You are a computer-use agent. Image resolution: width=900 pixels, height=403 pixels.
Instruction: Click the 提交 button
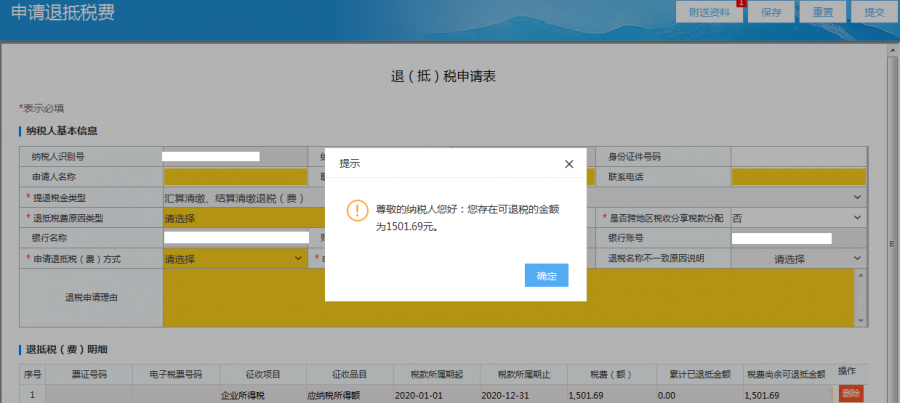[875, 13]
